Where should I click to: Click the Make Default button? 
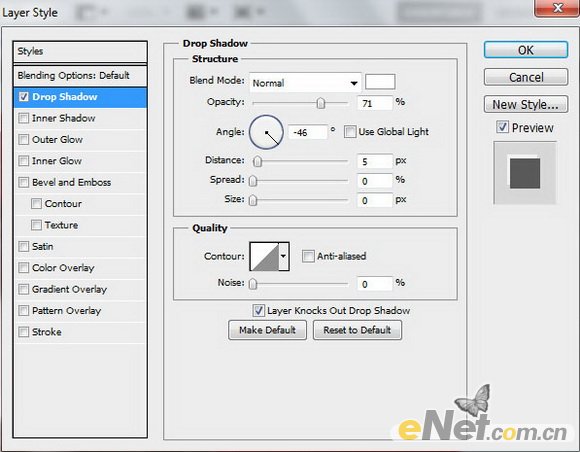267,330
